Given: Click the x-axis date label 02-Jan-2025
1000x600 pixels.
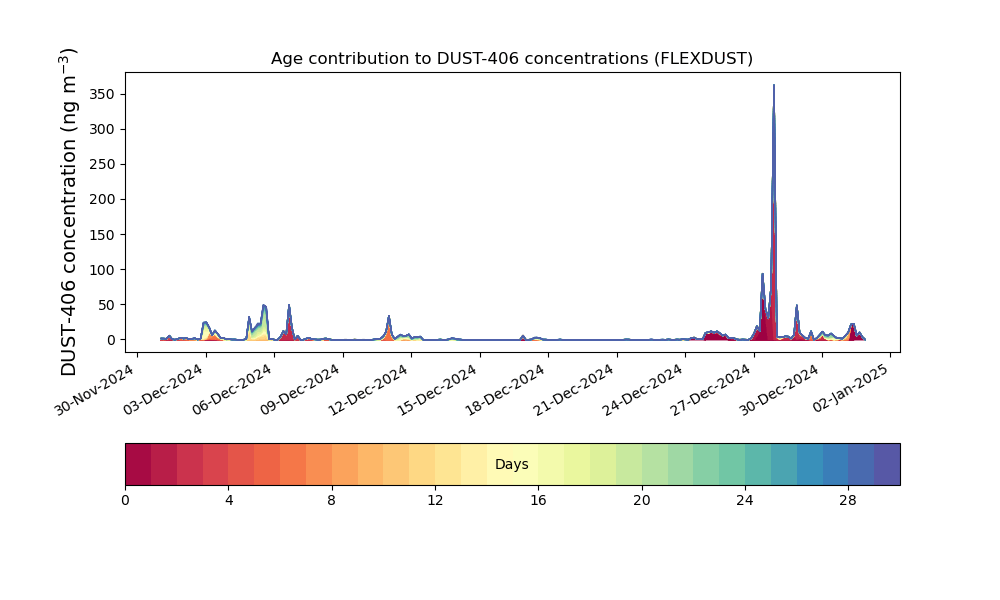Looking at the screenshot, I should (850, 389).
